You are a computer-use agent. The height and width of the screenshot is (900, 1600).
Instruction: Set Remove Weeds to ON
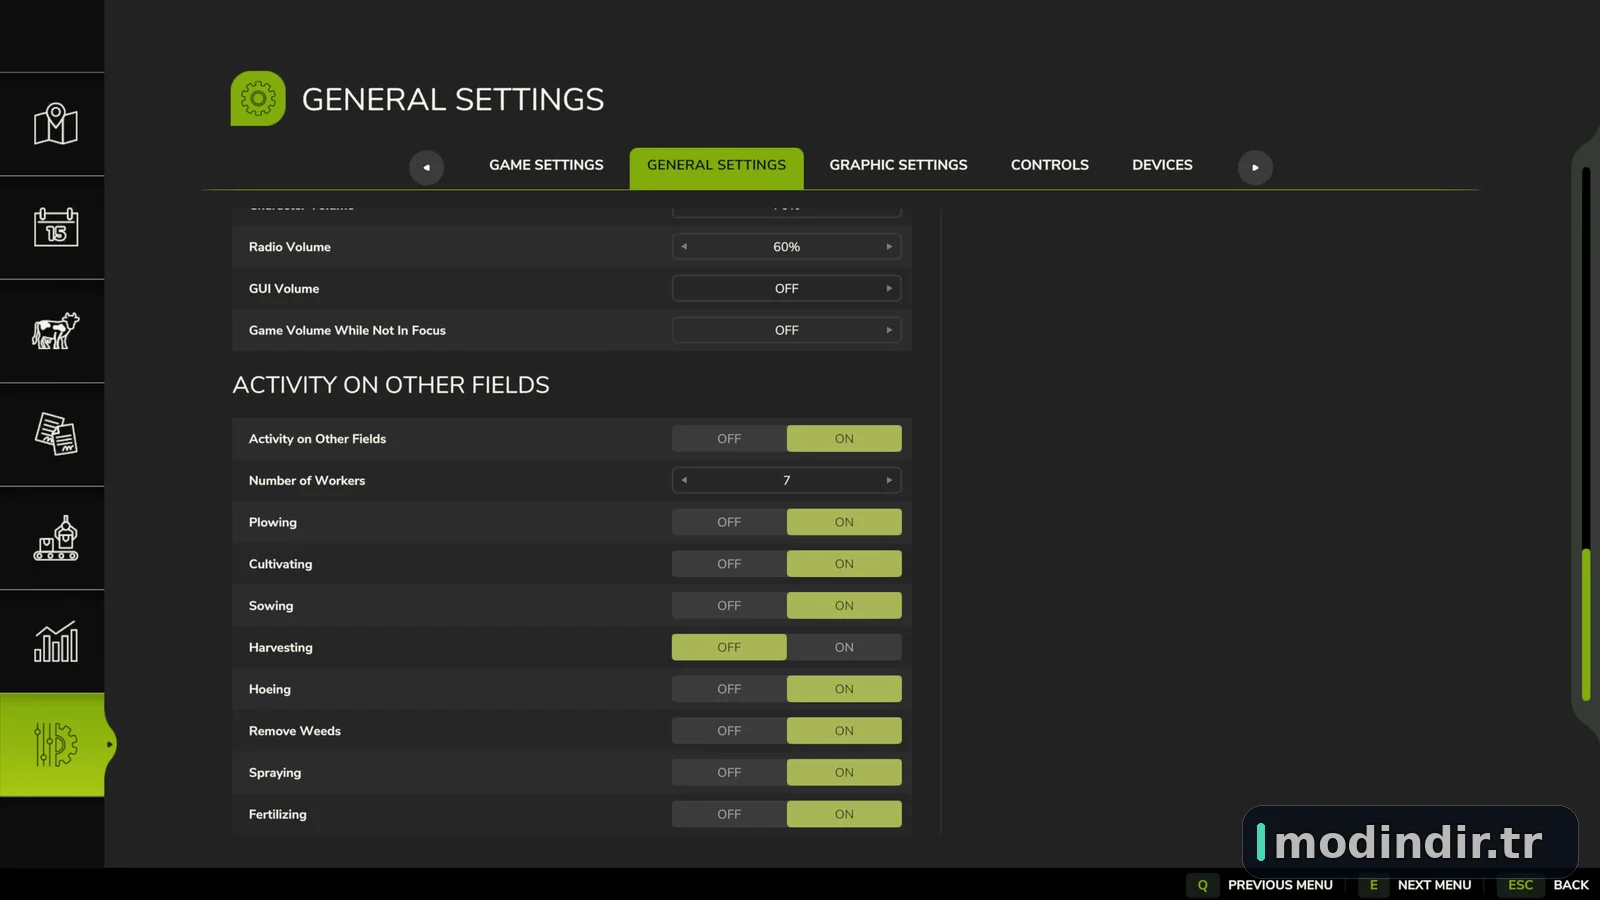pos(844,731)
